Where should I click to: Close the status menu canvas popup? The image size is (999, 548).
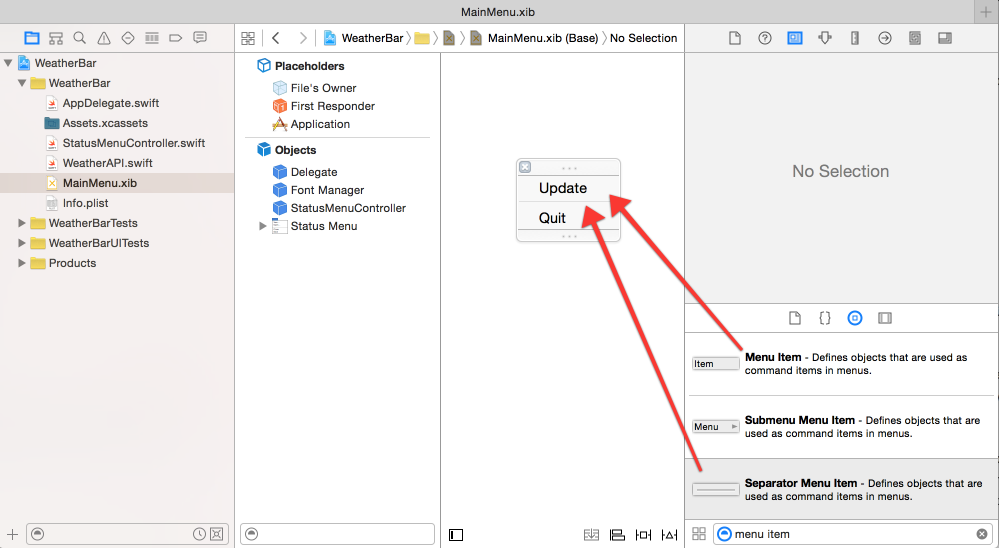pyautogui.click(x=525, y=167)
